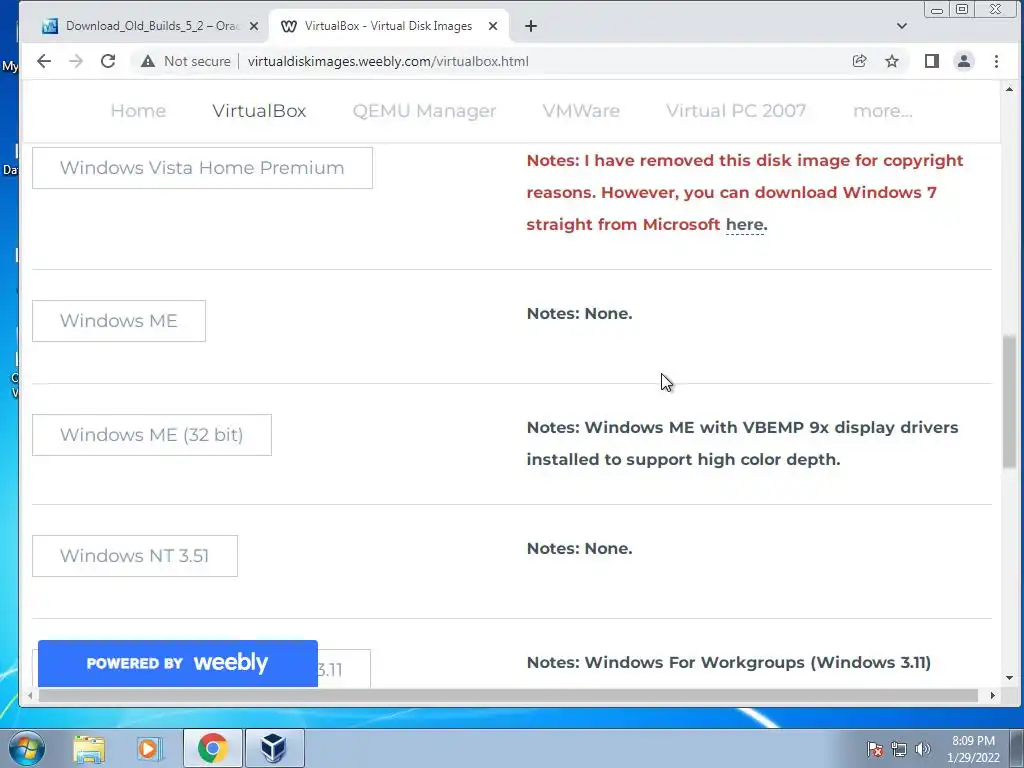Open the QEMU Manager page
Image resolution: width=1024 pixels, height=768 pixels.
(x=424, y=111)
